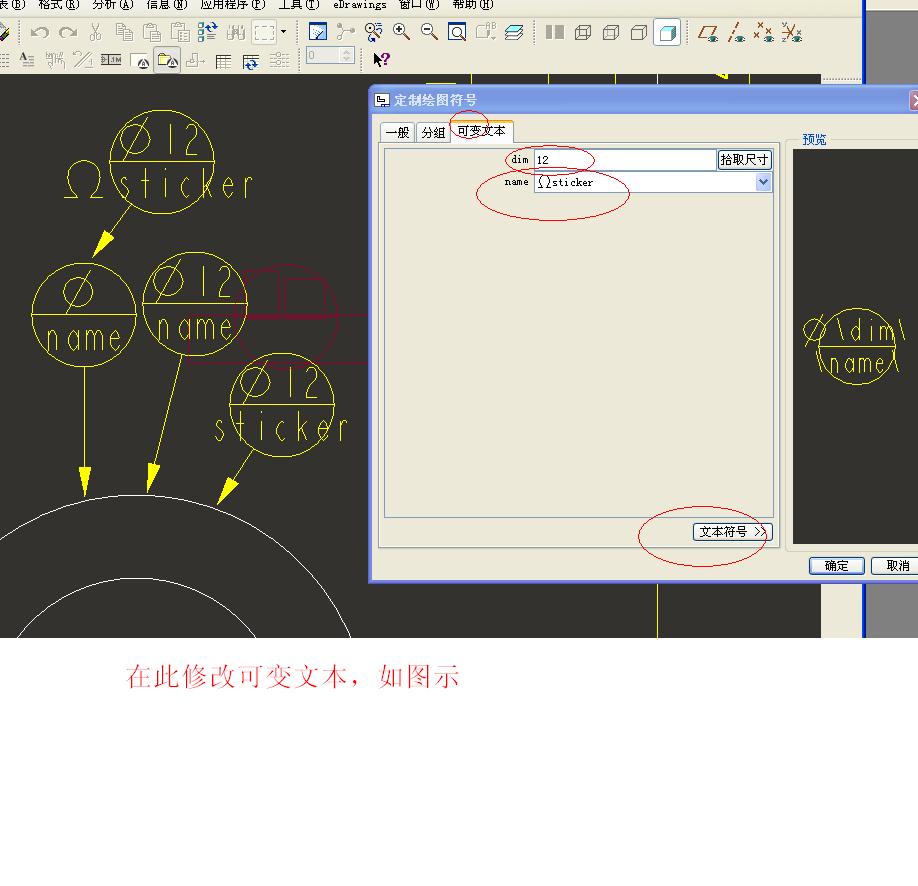Click the sliders/settings list icon
Viewport: 918px width, 886px height.
coord(279,60)
